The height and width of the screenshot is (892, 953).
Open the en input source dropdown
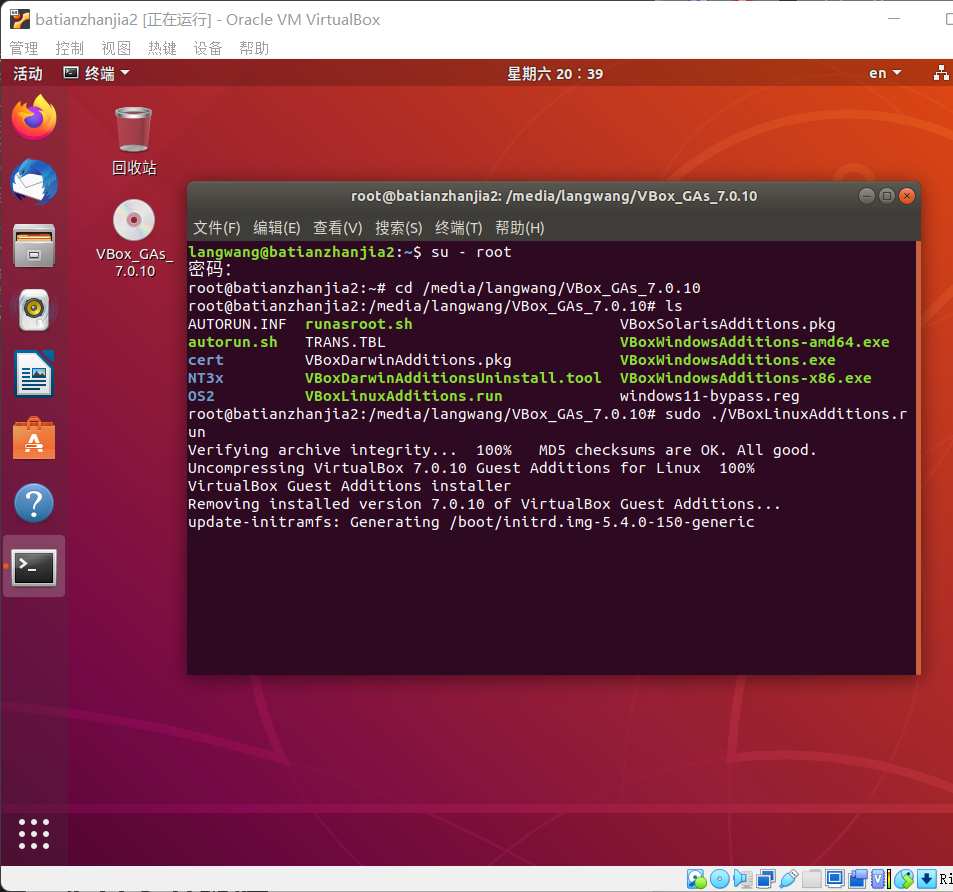[x=885, y=74]
